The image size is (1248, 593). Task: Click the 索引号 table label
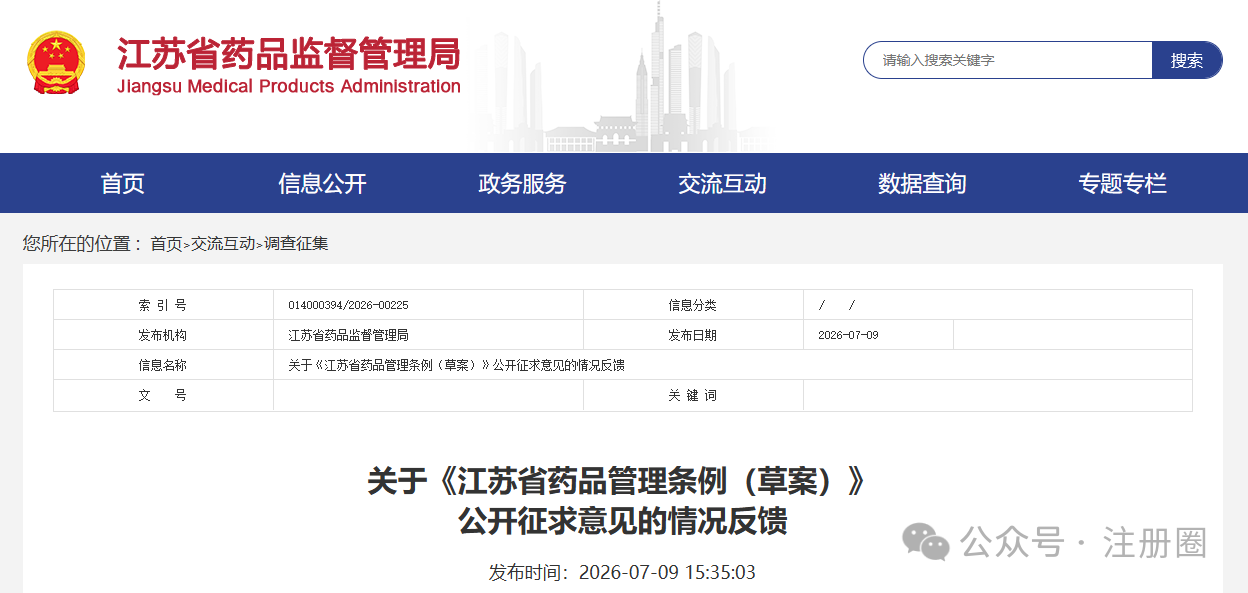click(x=162, y=305)
